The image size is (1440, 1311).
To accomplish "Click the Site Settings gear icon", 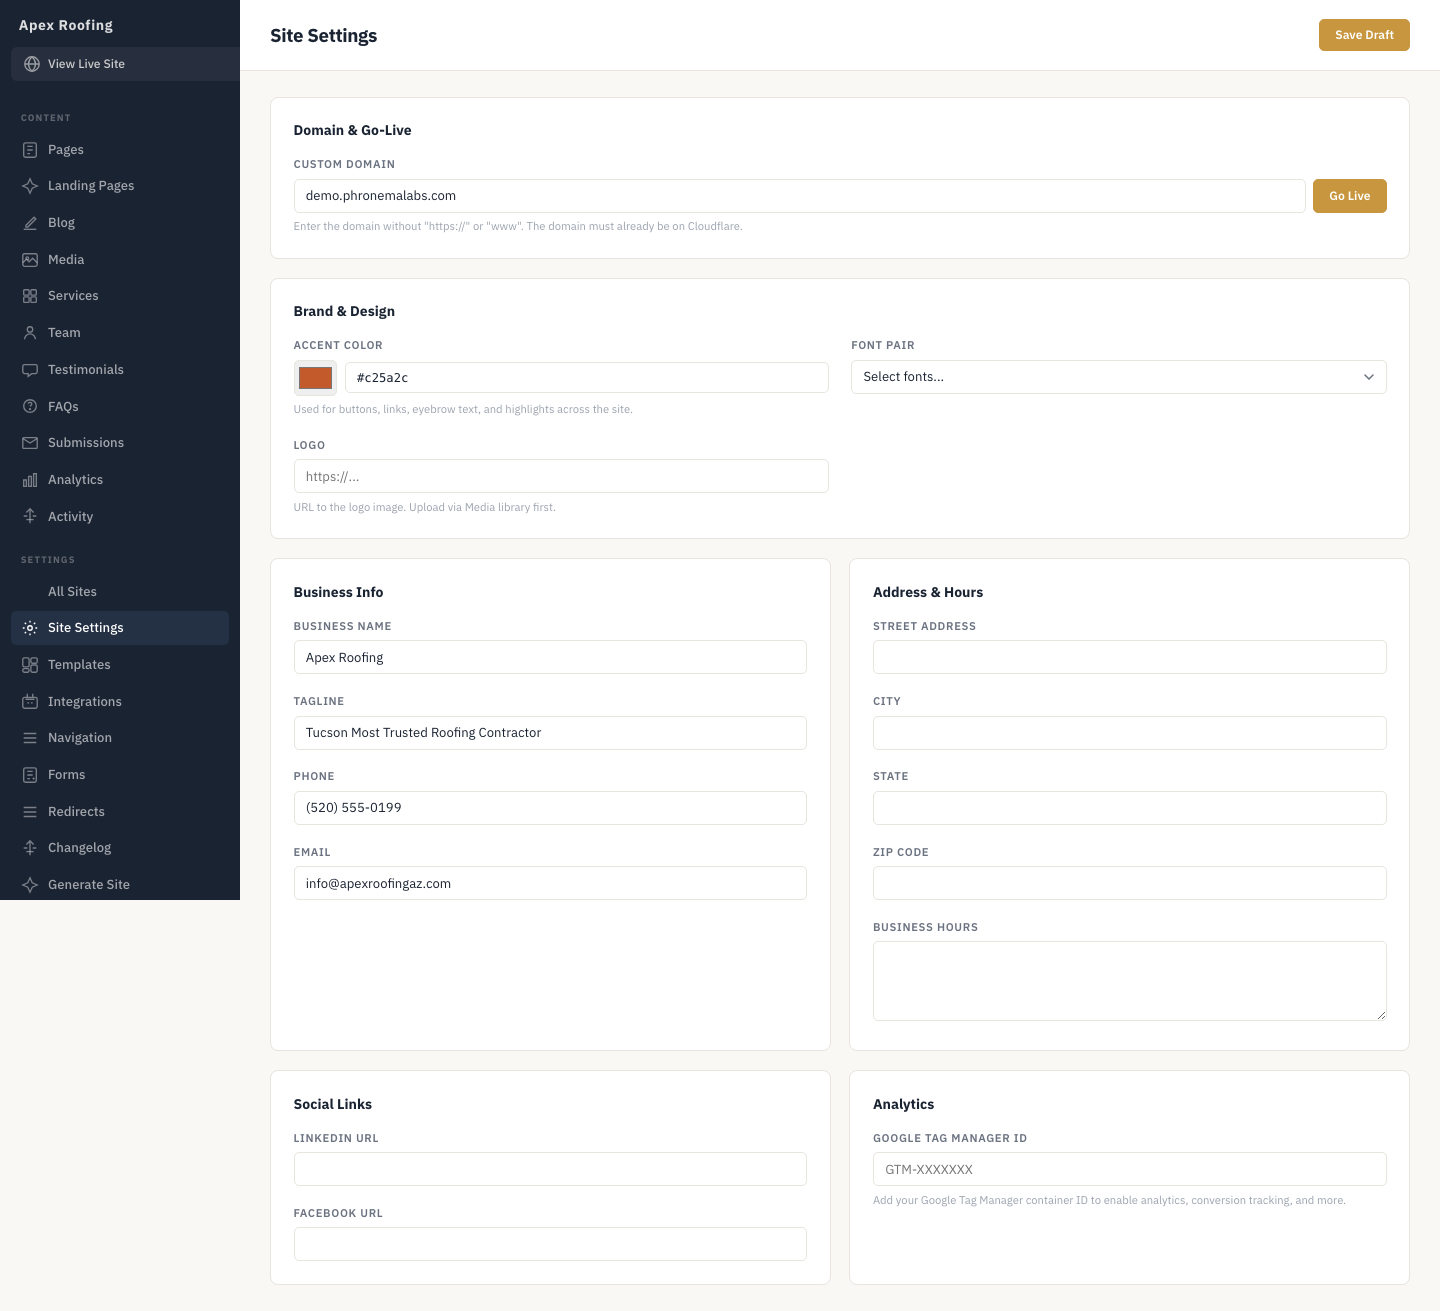I will [x=30, y=628].
